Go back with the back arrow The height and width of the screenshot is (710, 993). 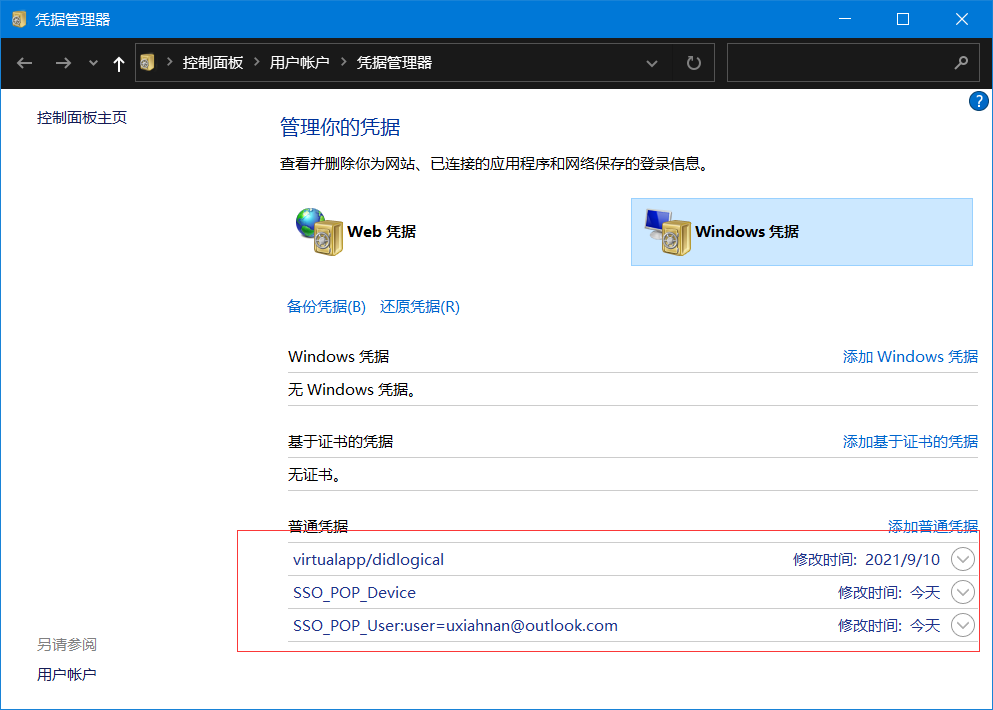coord(25,63)
